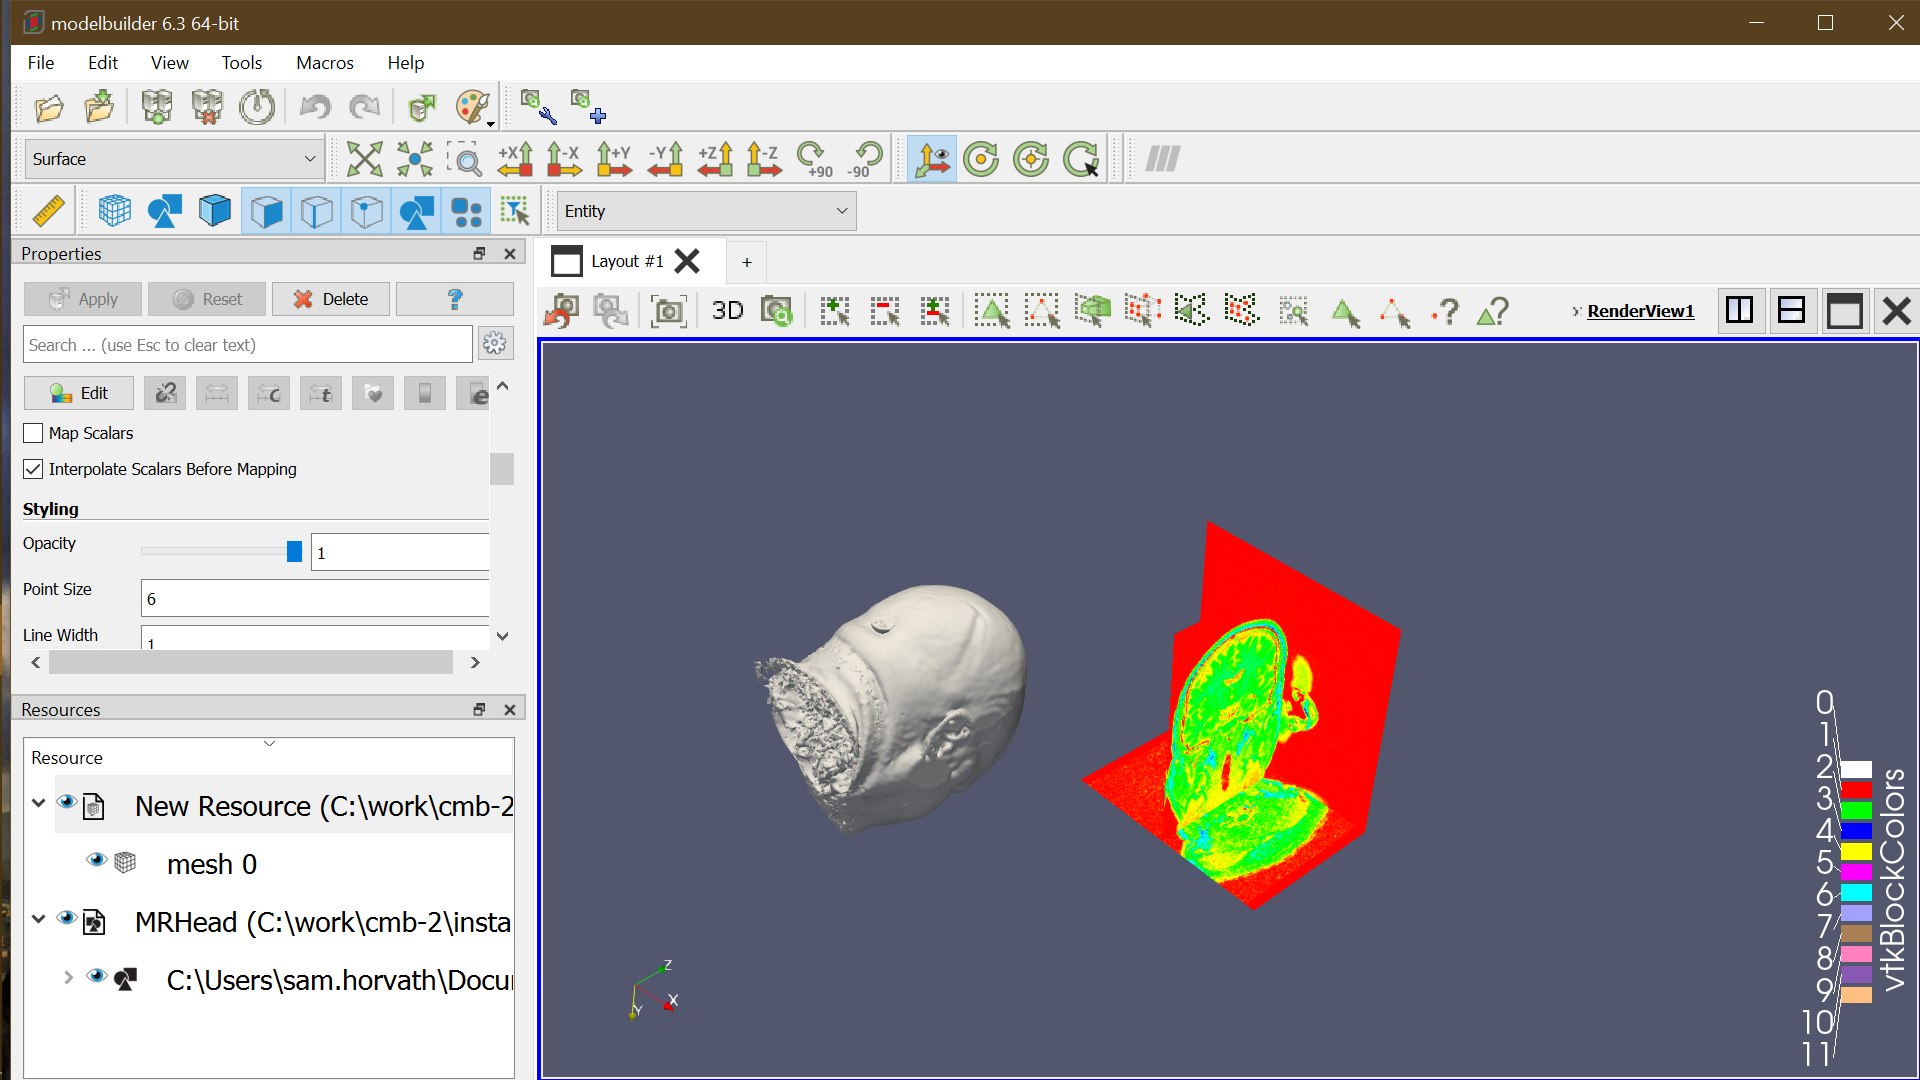Select the +Z axis translation icon
This screenshot has width=1920, height=1080.
[712, 158]
